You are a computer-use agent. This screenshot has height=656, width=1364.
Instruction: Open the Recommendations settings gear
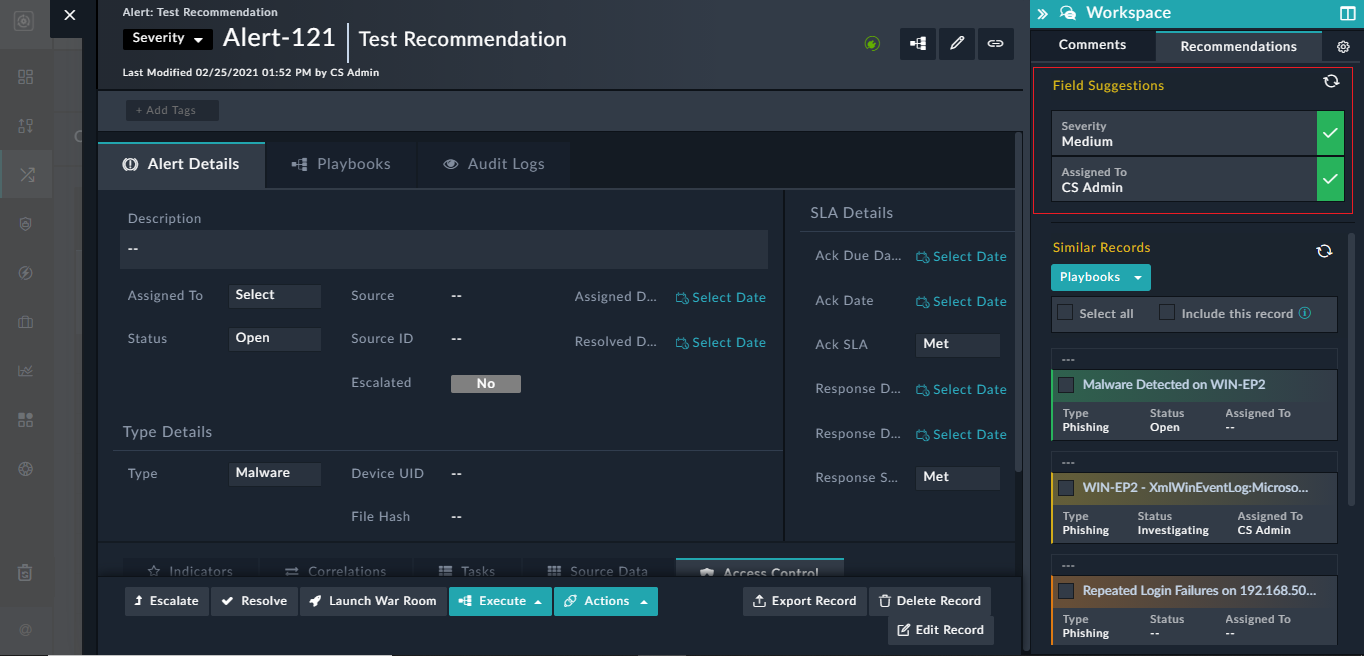pyautogui.click(x=1342, y=47)
